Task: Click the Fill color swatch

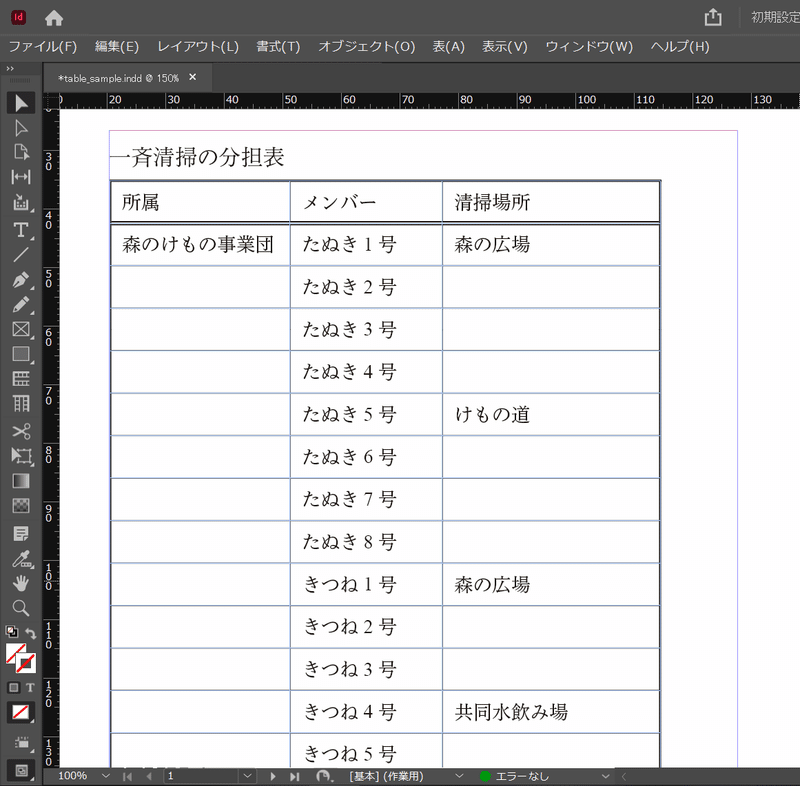Action: (x=14, y=652)
